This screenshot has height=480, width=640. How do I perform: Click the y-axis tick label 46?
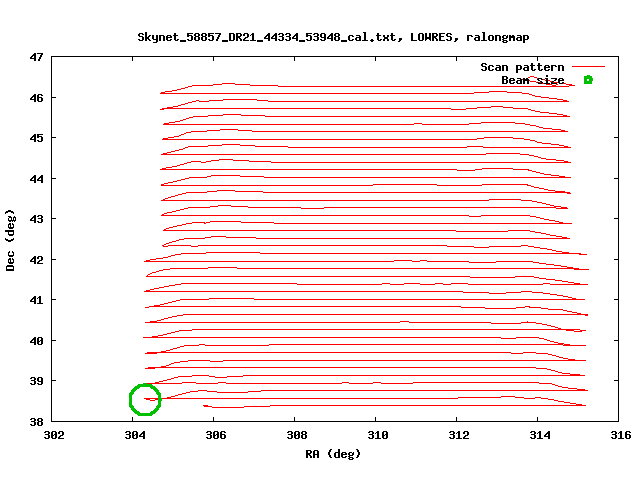tap(36, 98)
